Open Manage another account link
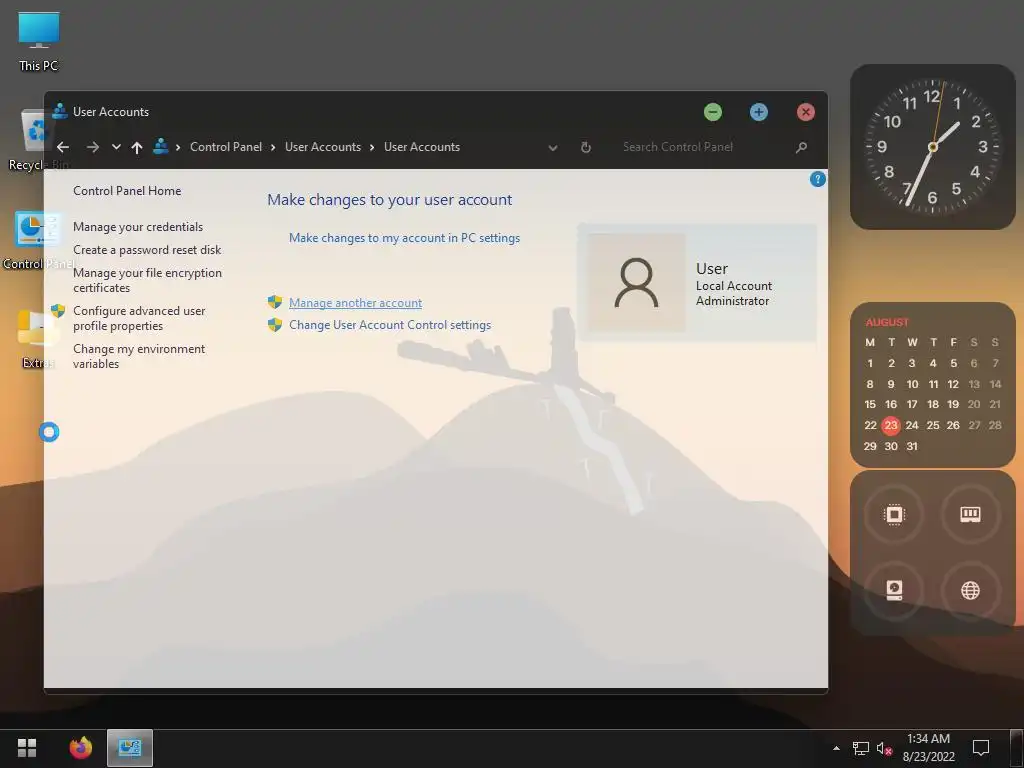1024x768 pixels. 355,303
